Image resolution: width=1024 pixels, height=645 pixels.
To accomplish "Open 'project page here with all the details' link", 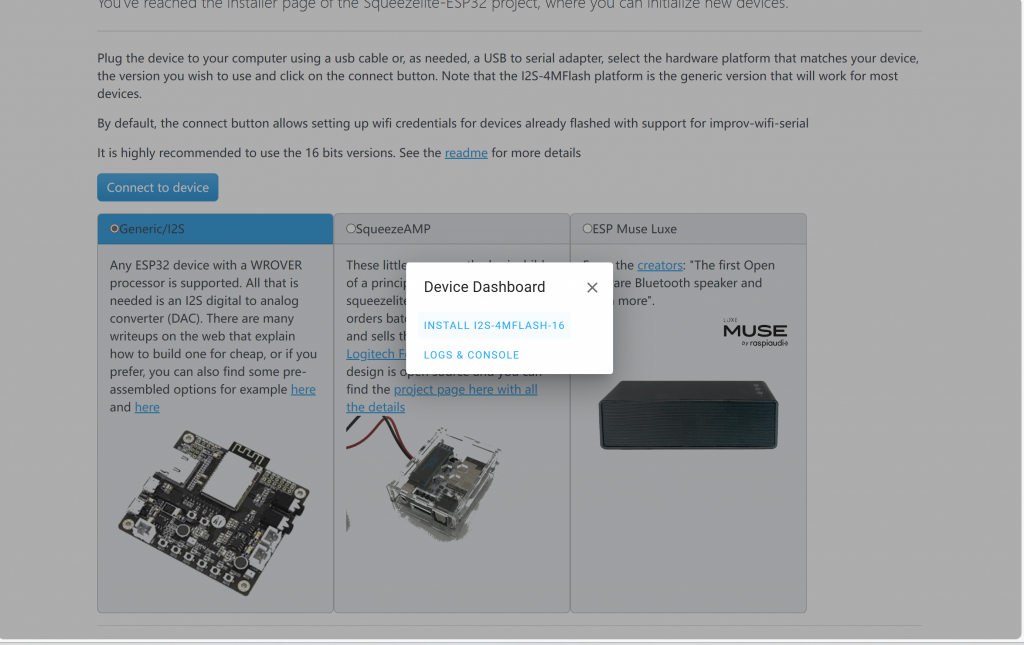I will [465, 389].
